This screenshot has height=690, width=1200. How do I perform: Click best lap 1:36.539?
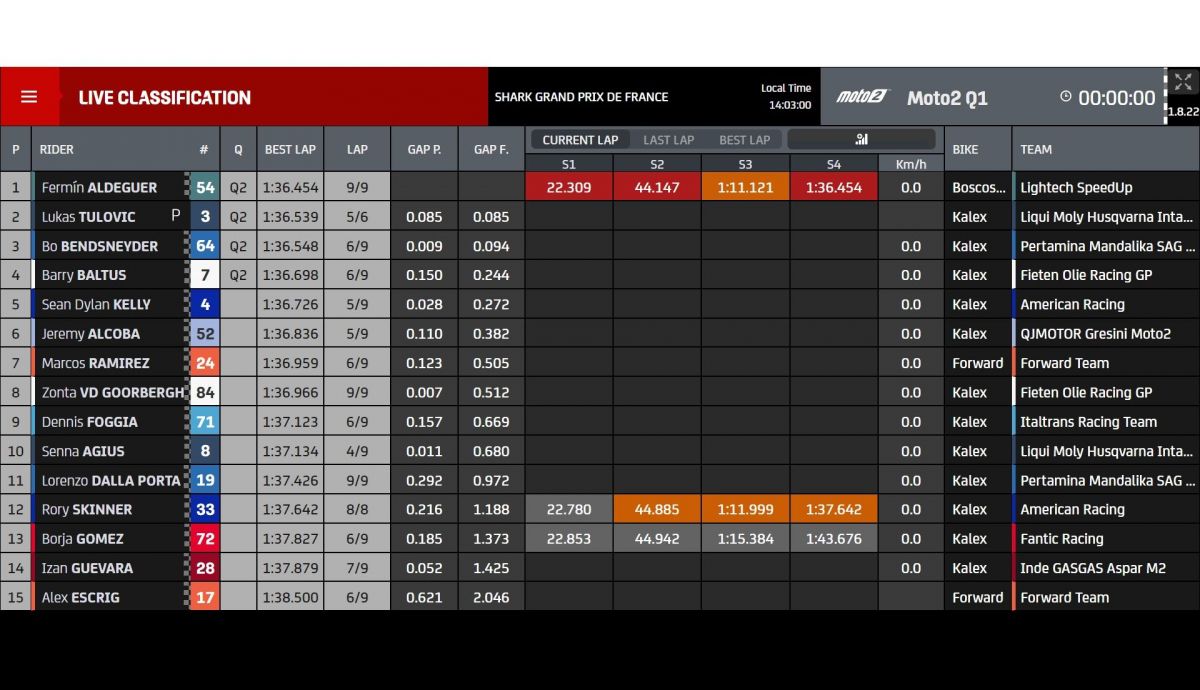(x=290, y=217)
